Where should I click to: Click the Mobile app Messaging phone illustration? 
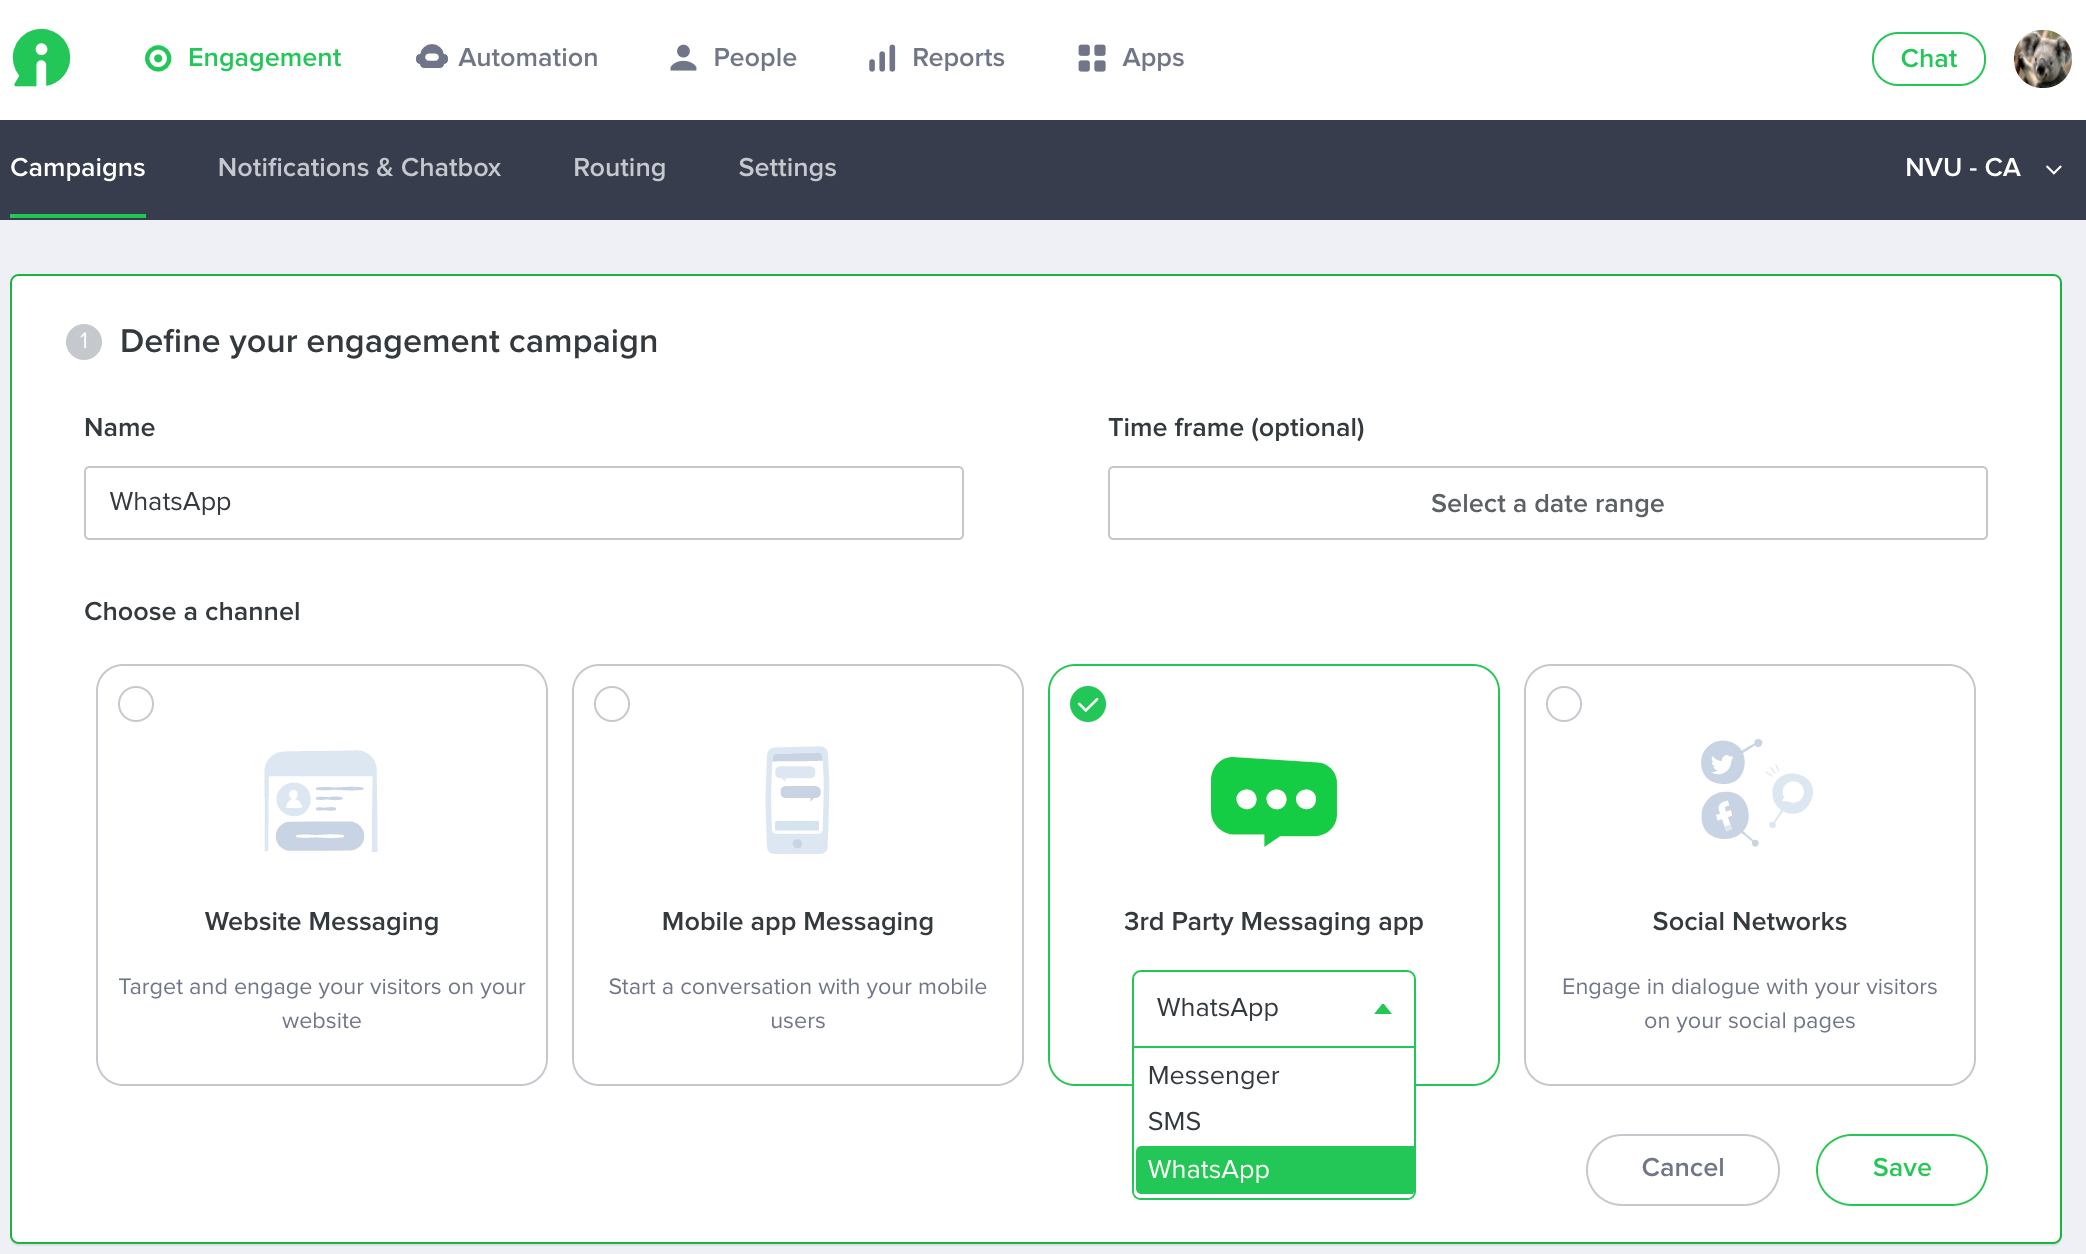coord(797,800)
